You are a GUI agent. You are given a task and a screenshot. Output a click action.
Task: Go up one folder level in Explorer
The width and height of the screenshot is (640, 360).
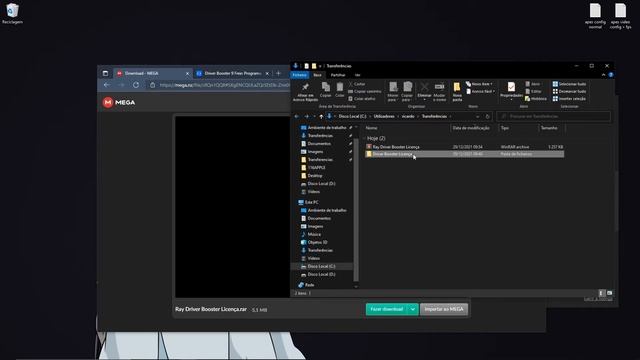tap(321, 117)
